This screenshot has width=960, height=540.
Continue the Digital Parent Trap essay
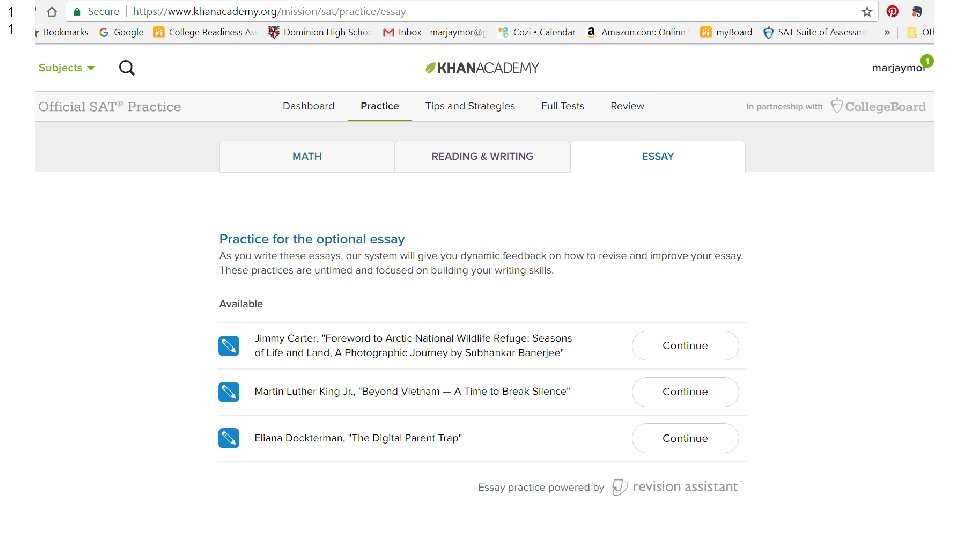pyautogui.click(x=685, y=438)
